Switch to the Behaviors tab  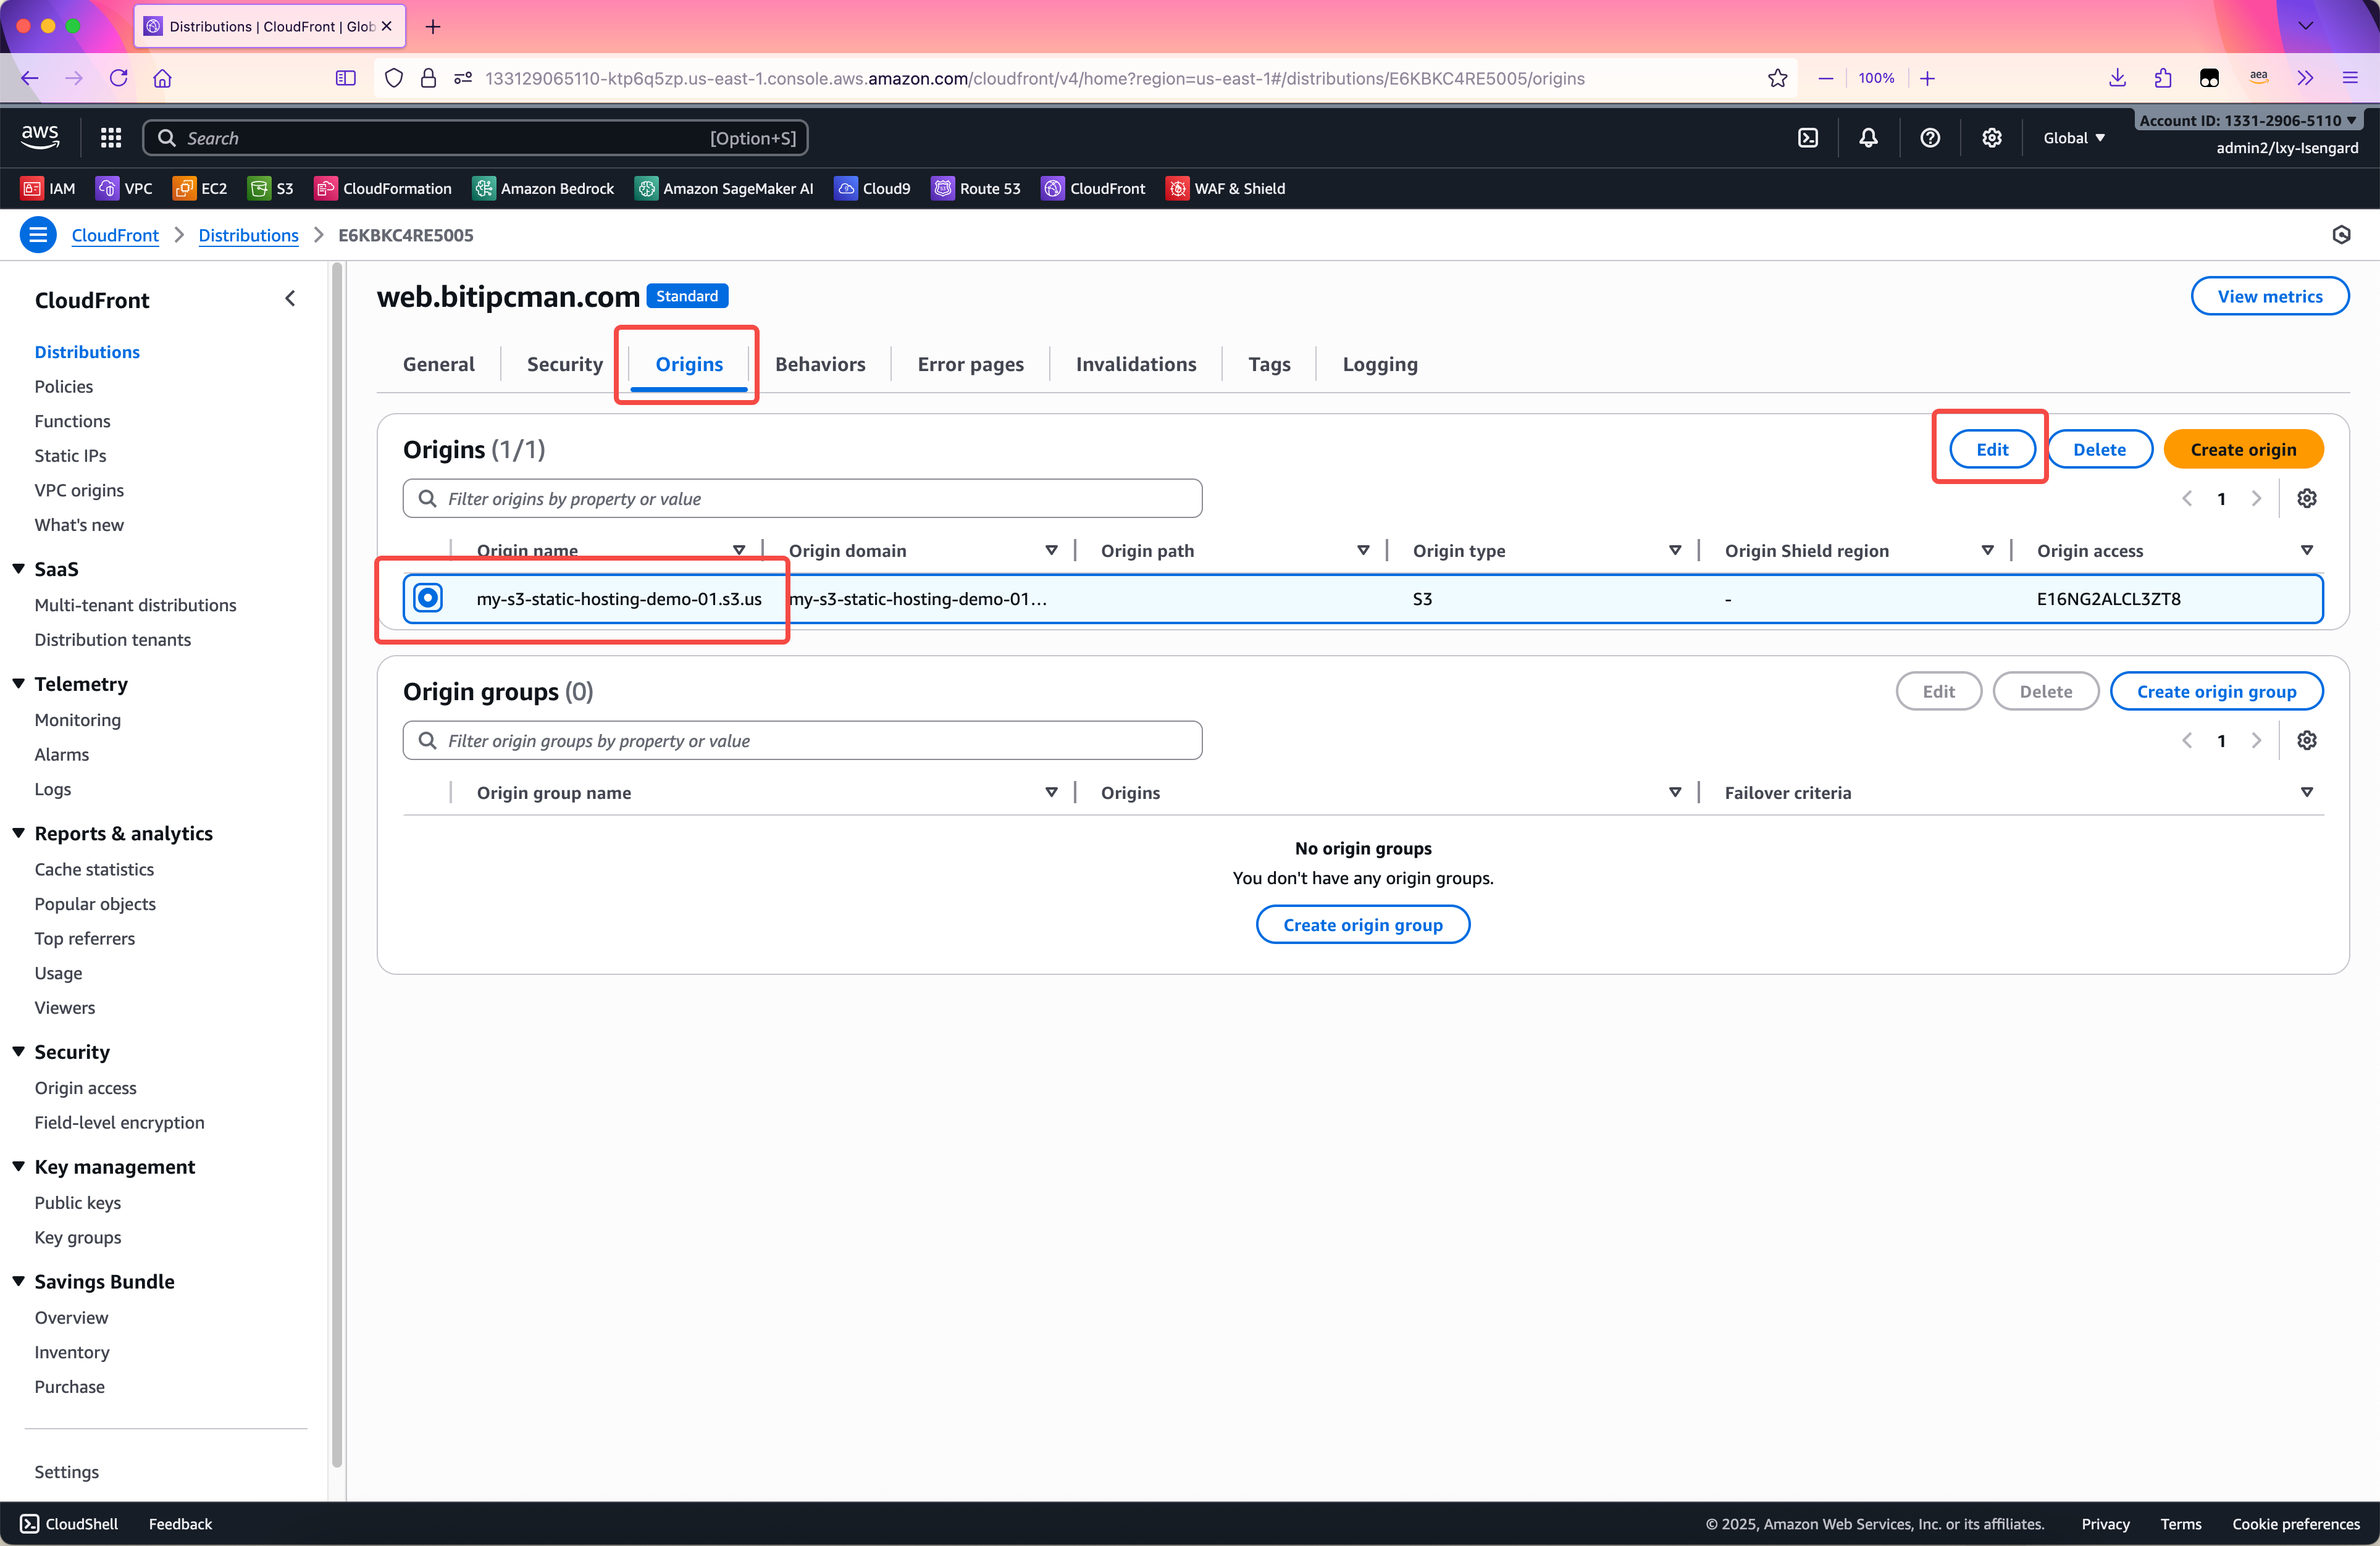click(820, 364)
